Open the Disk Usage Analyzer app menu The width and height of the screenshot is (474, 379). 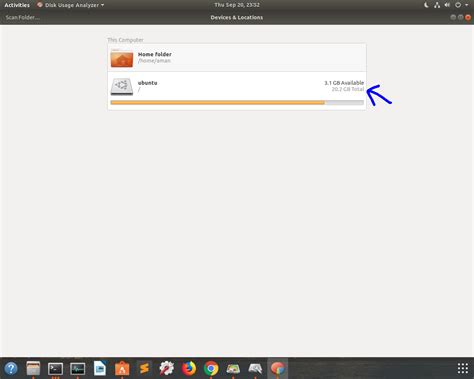click(70, 5)
